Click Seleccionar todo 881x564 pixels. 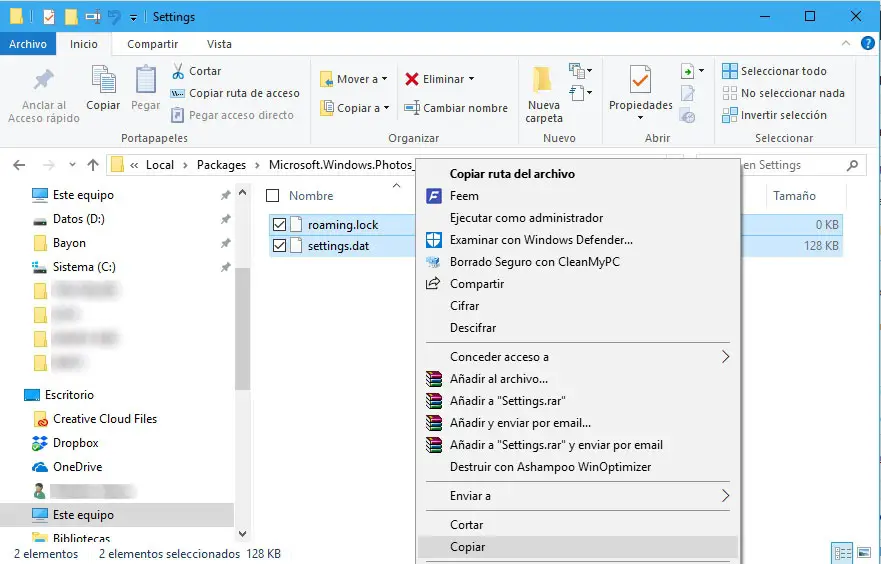tap(774, 71)
